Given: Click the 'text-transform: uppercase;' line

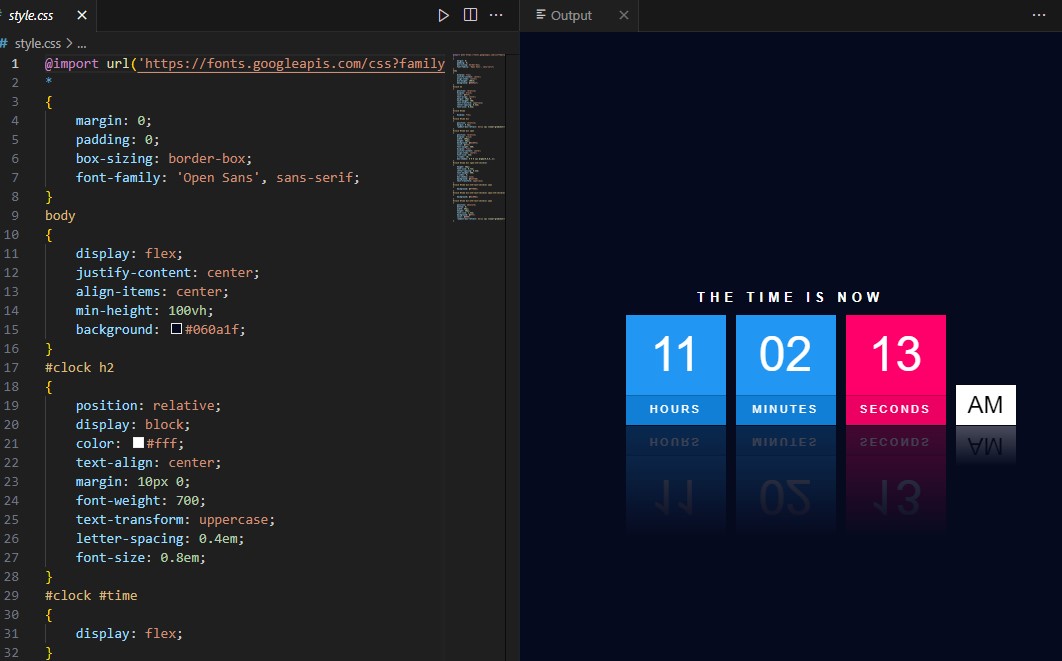Looking at the screenshot, I should click(x=175, y=519).
